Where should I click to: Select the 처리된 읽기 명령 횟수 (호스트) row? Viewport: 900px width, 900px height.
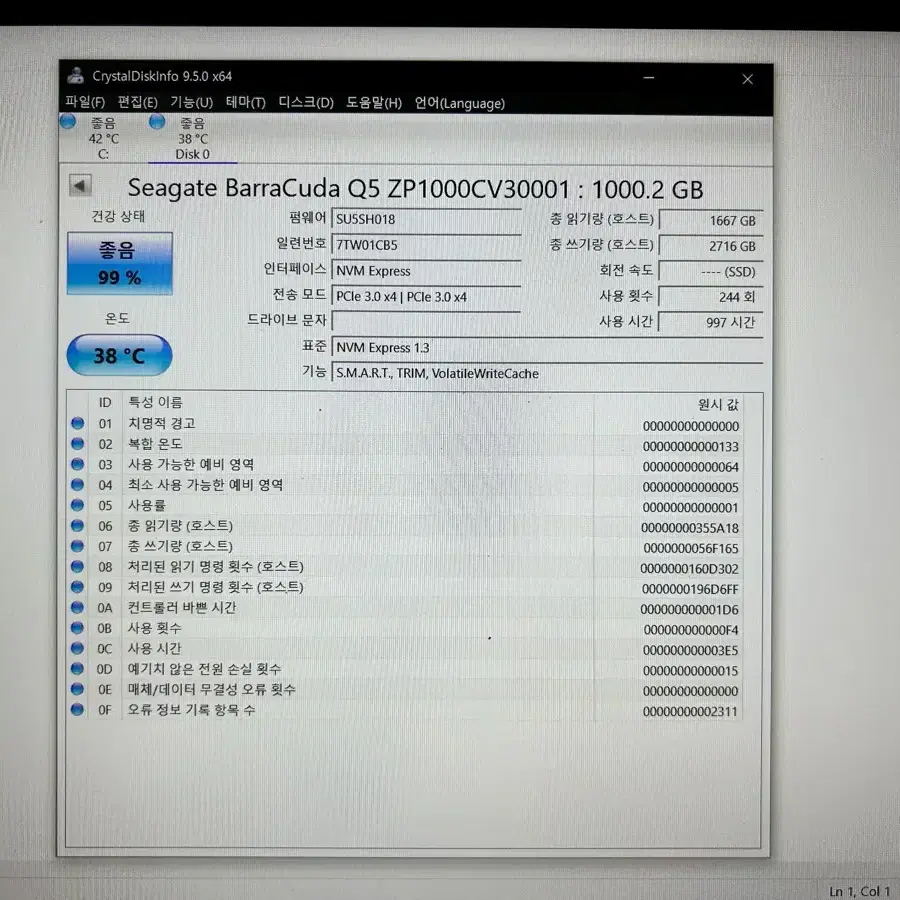pos(406,567)
